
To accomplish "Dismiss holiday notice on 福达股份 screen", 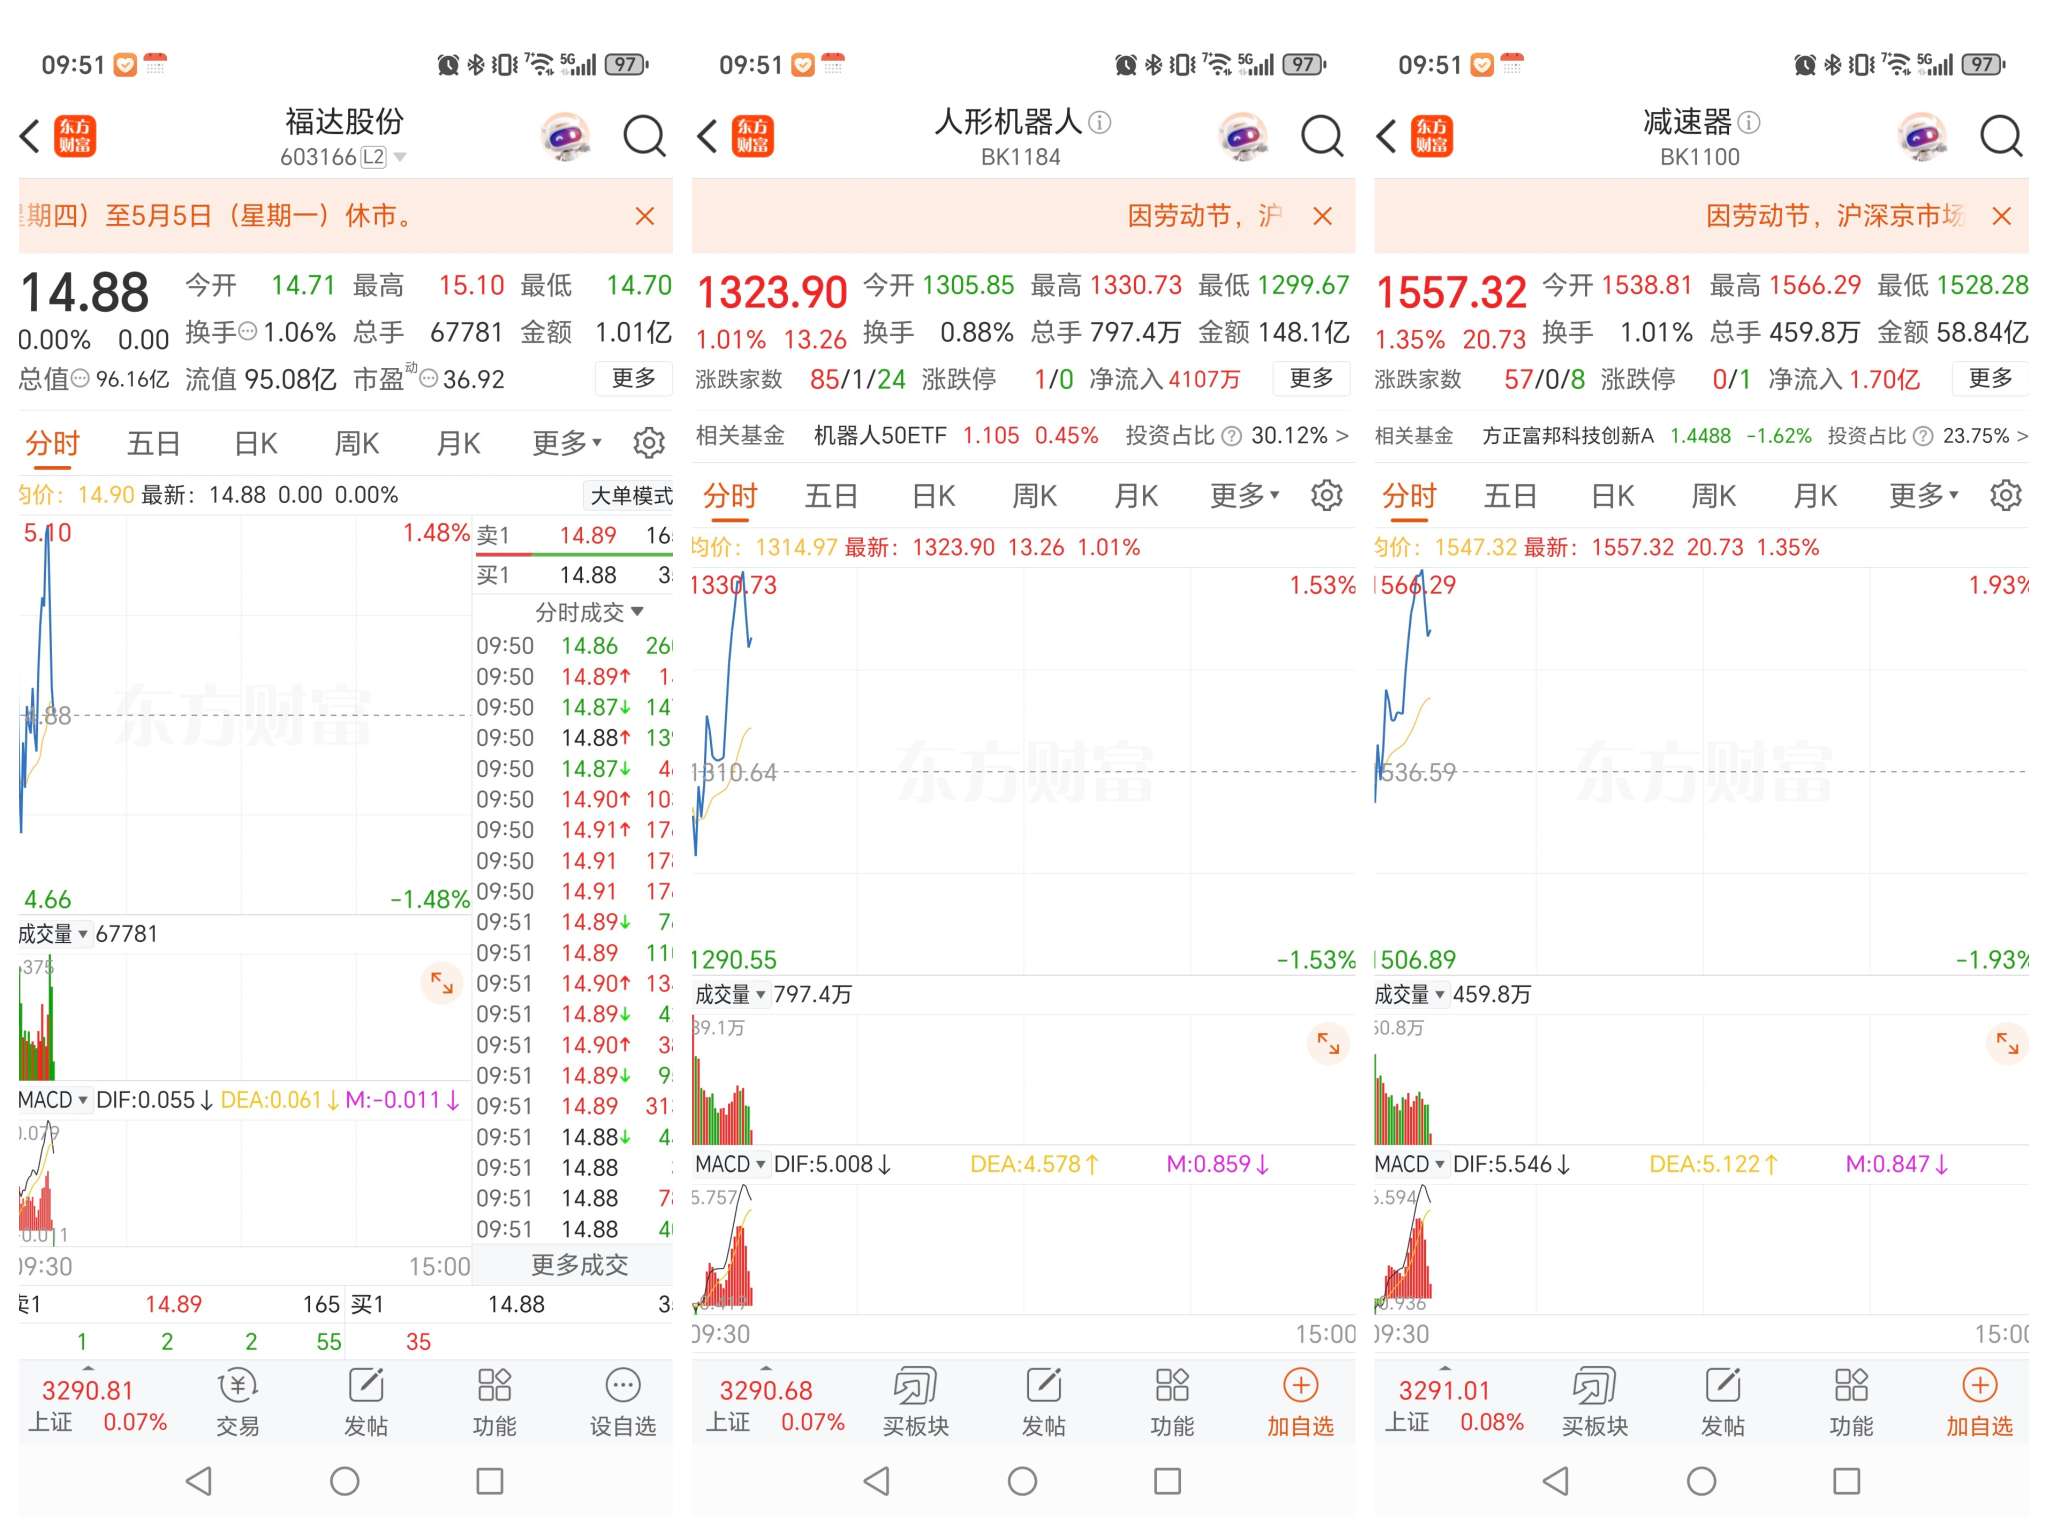I will (x=645, y=216).
